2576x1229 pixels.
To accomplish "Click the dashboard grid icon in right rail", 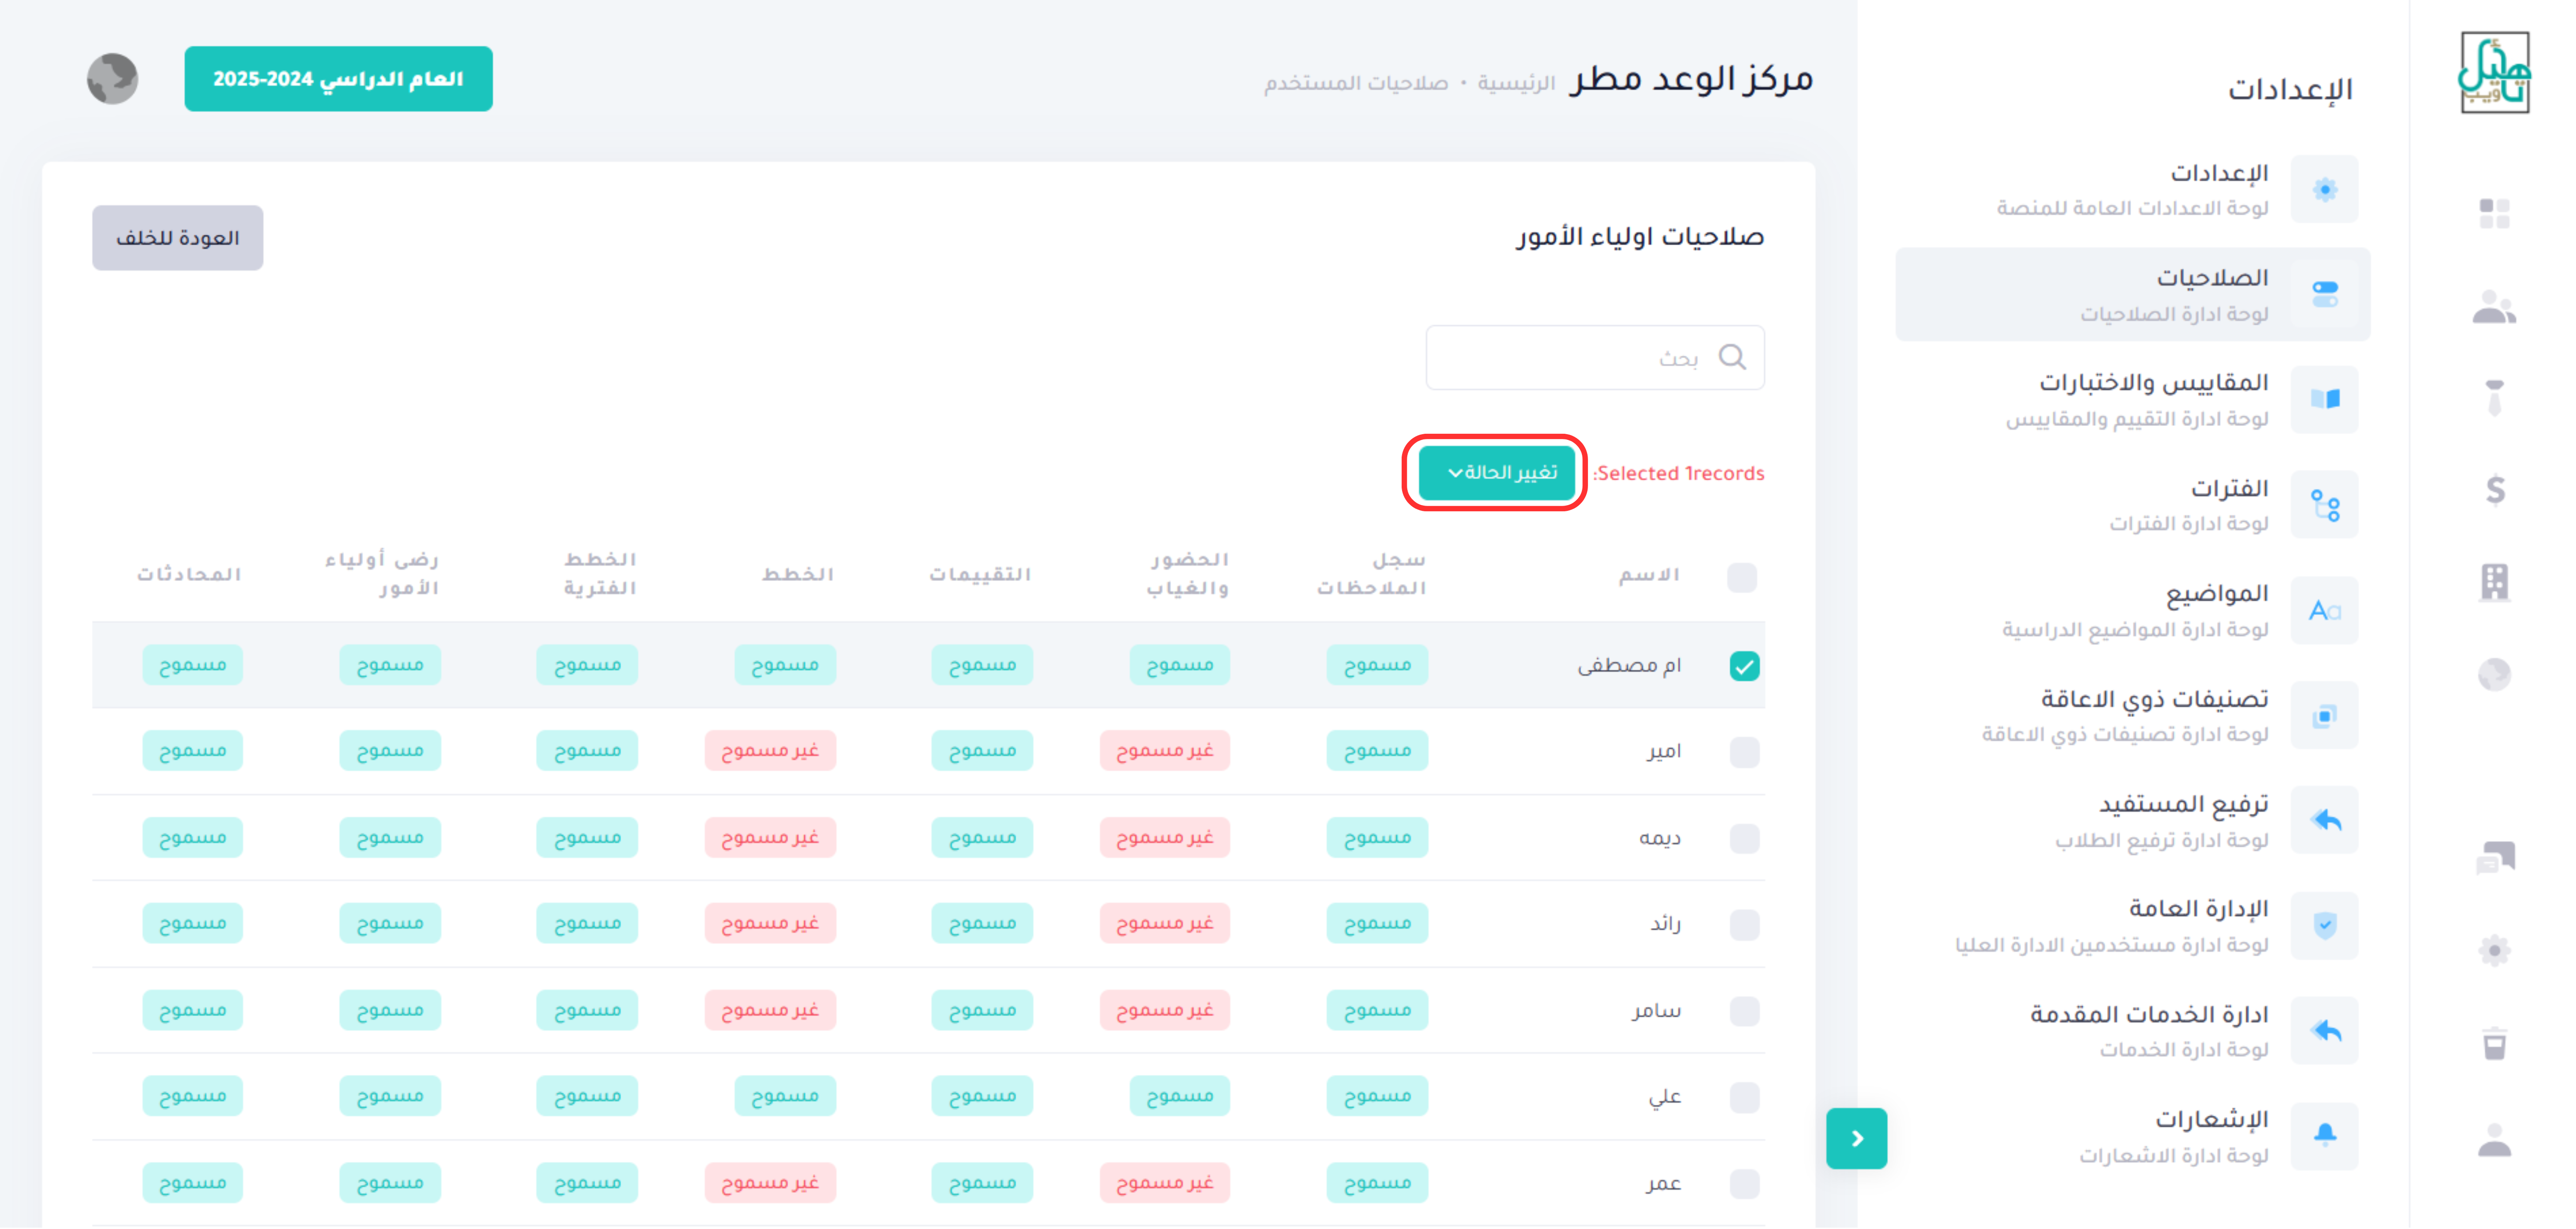I will pos(2494,213).
